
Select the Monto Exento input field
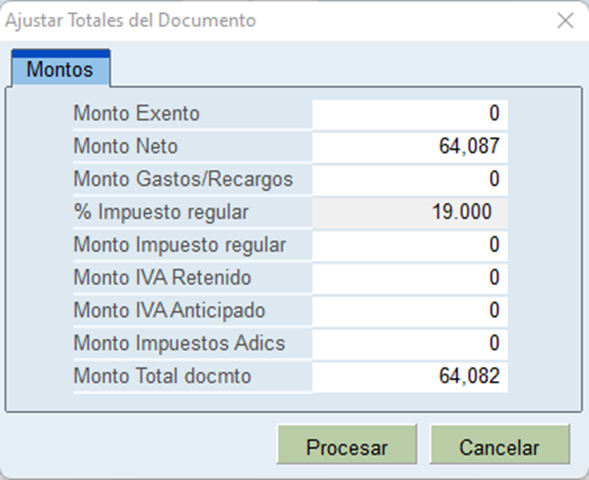(x=410, y=114)
